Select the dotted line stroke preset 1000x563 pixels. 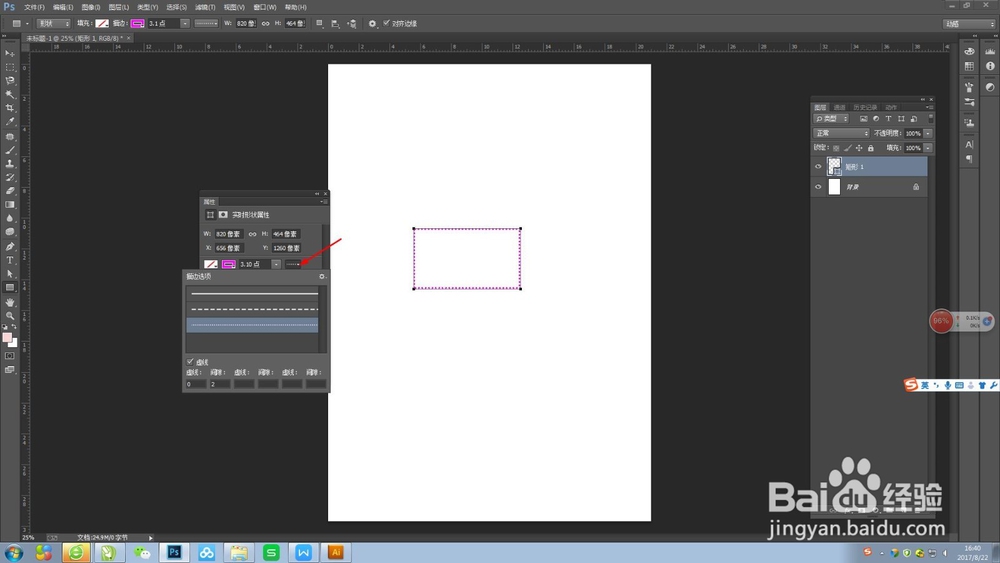click(253, 325)
